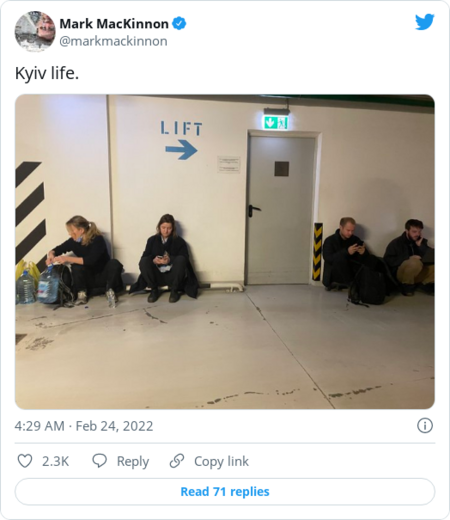
Task: Open the @markmackinnon handle link
Action: pos(113,41)
